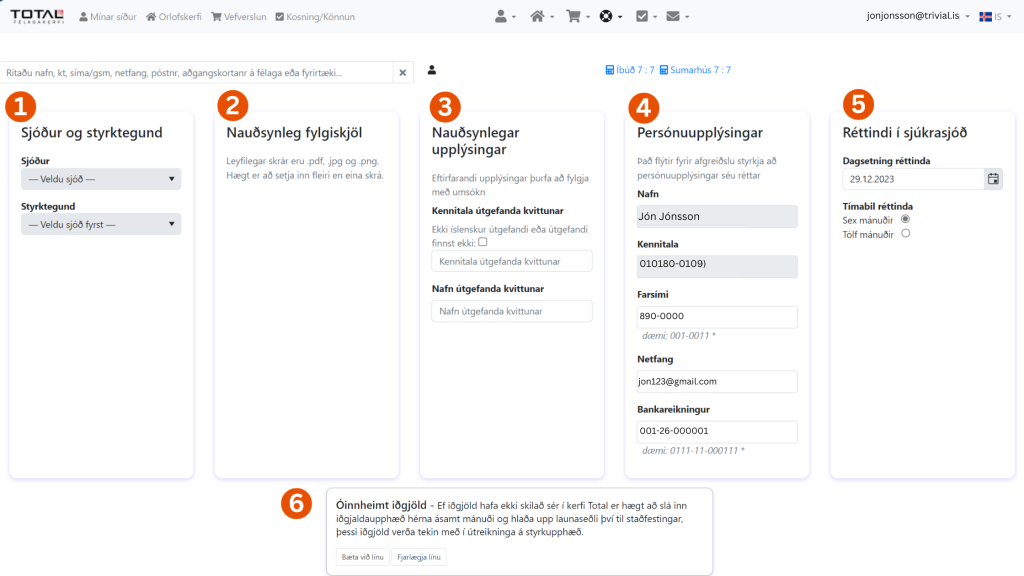
Task: Open the lifebuoy support icon menu
Action: tap(610, 16)
